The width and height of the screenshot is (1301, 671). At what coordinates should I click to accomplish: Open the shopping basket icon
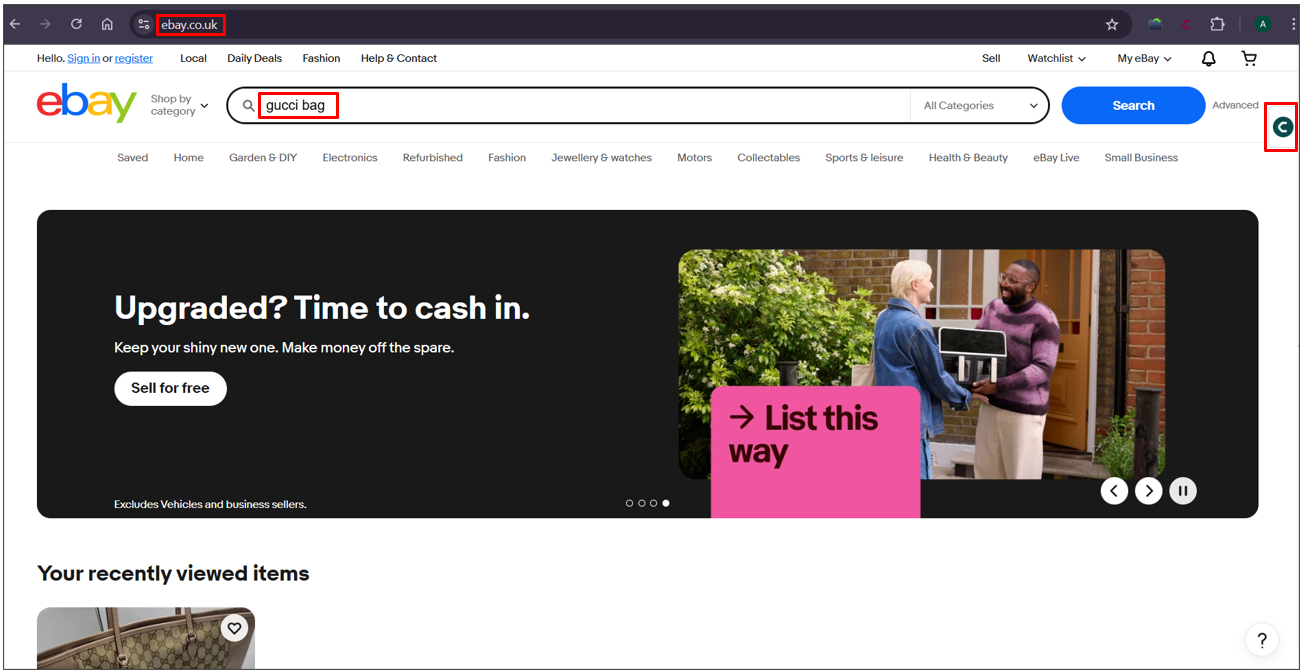pyautogui.click(x=1249, y=59)
